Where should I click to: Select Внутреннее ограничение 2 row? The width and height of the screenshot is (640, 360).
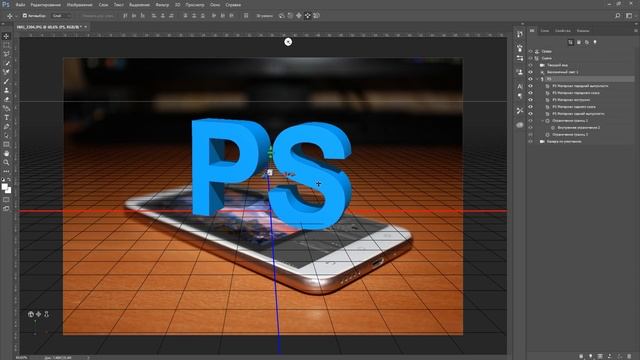click(578, 128)
